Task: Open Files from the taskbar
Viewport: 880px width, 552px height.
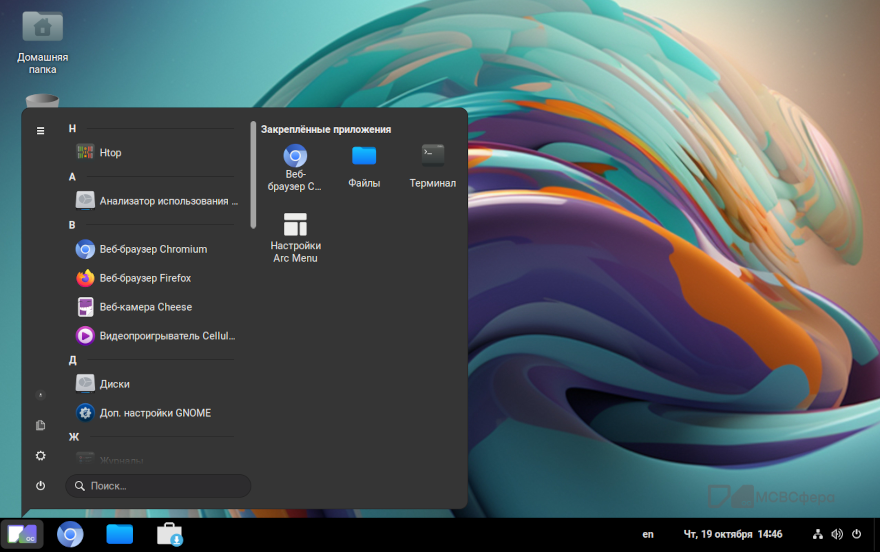Action: [x=120, y=534]
